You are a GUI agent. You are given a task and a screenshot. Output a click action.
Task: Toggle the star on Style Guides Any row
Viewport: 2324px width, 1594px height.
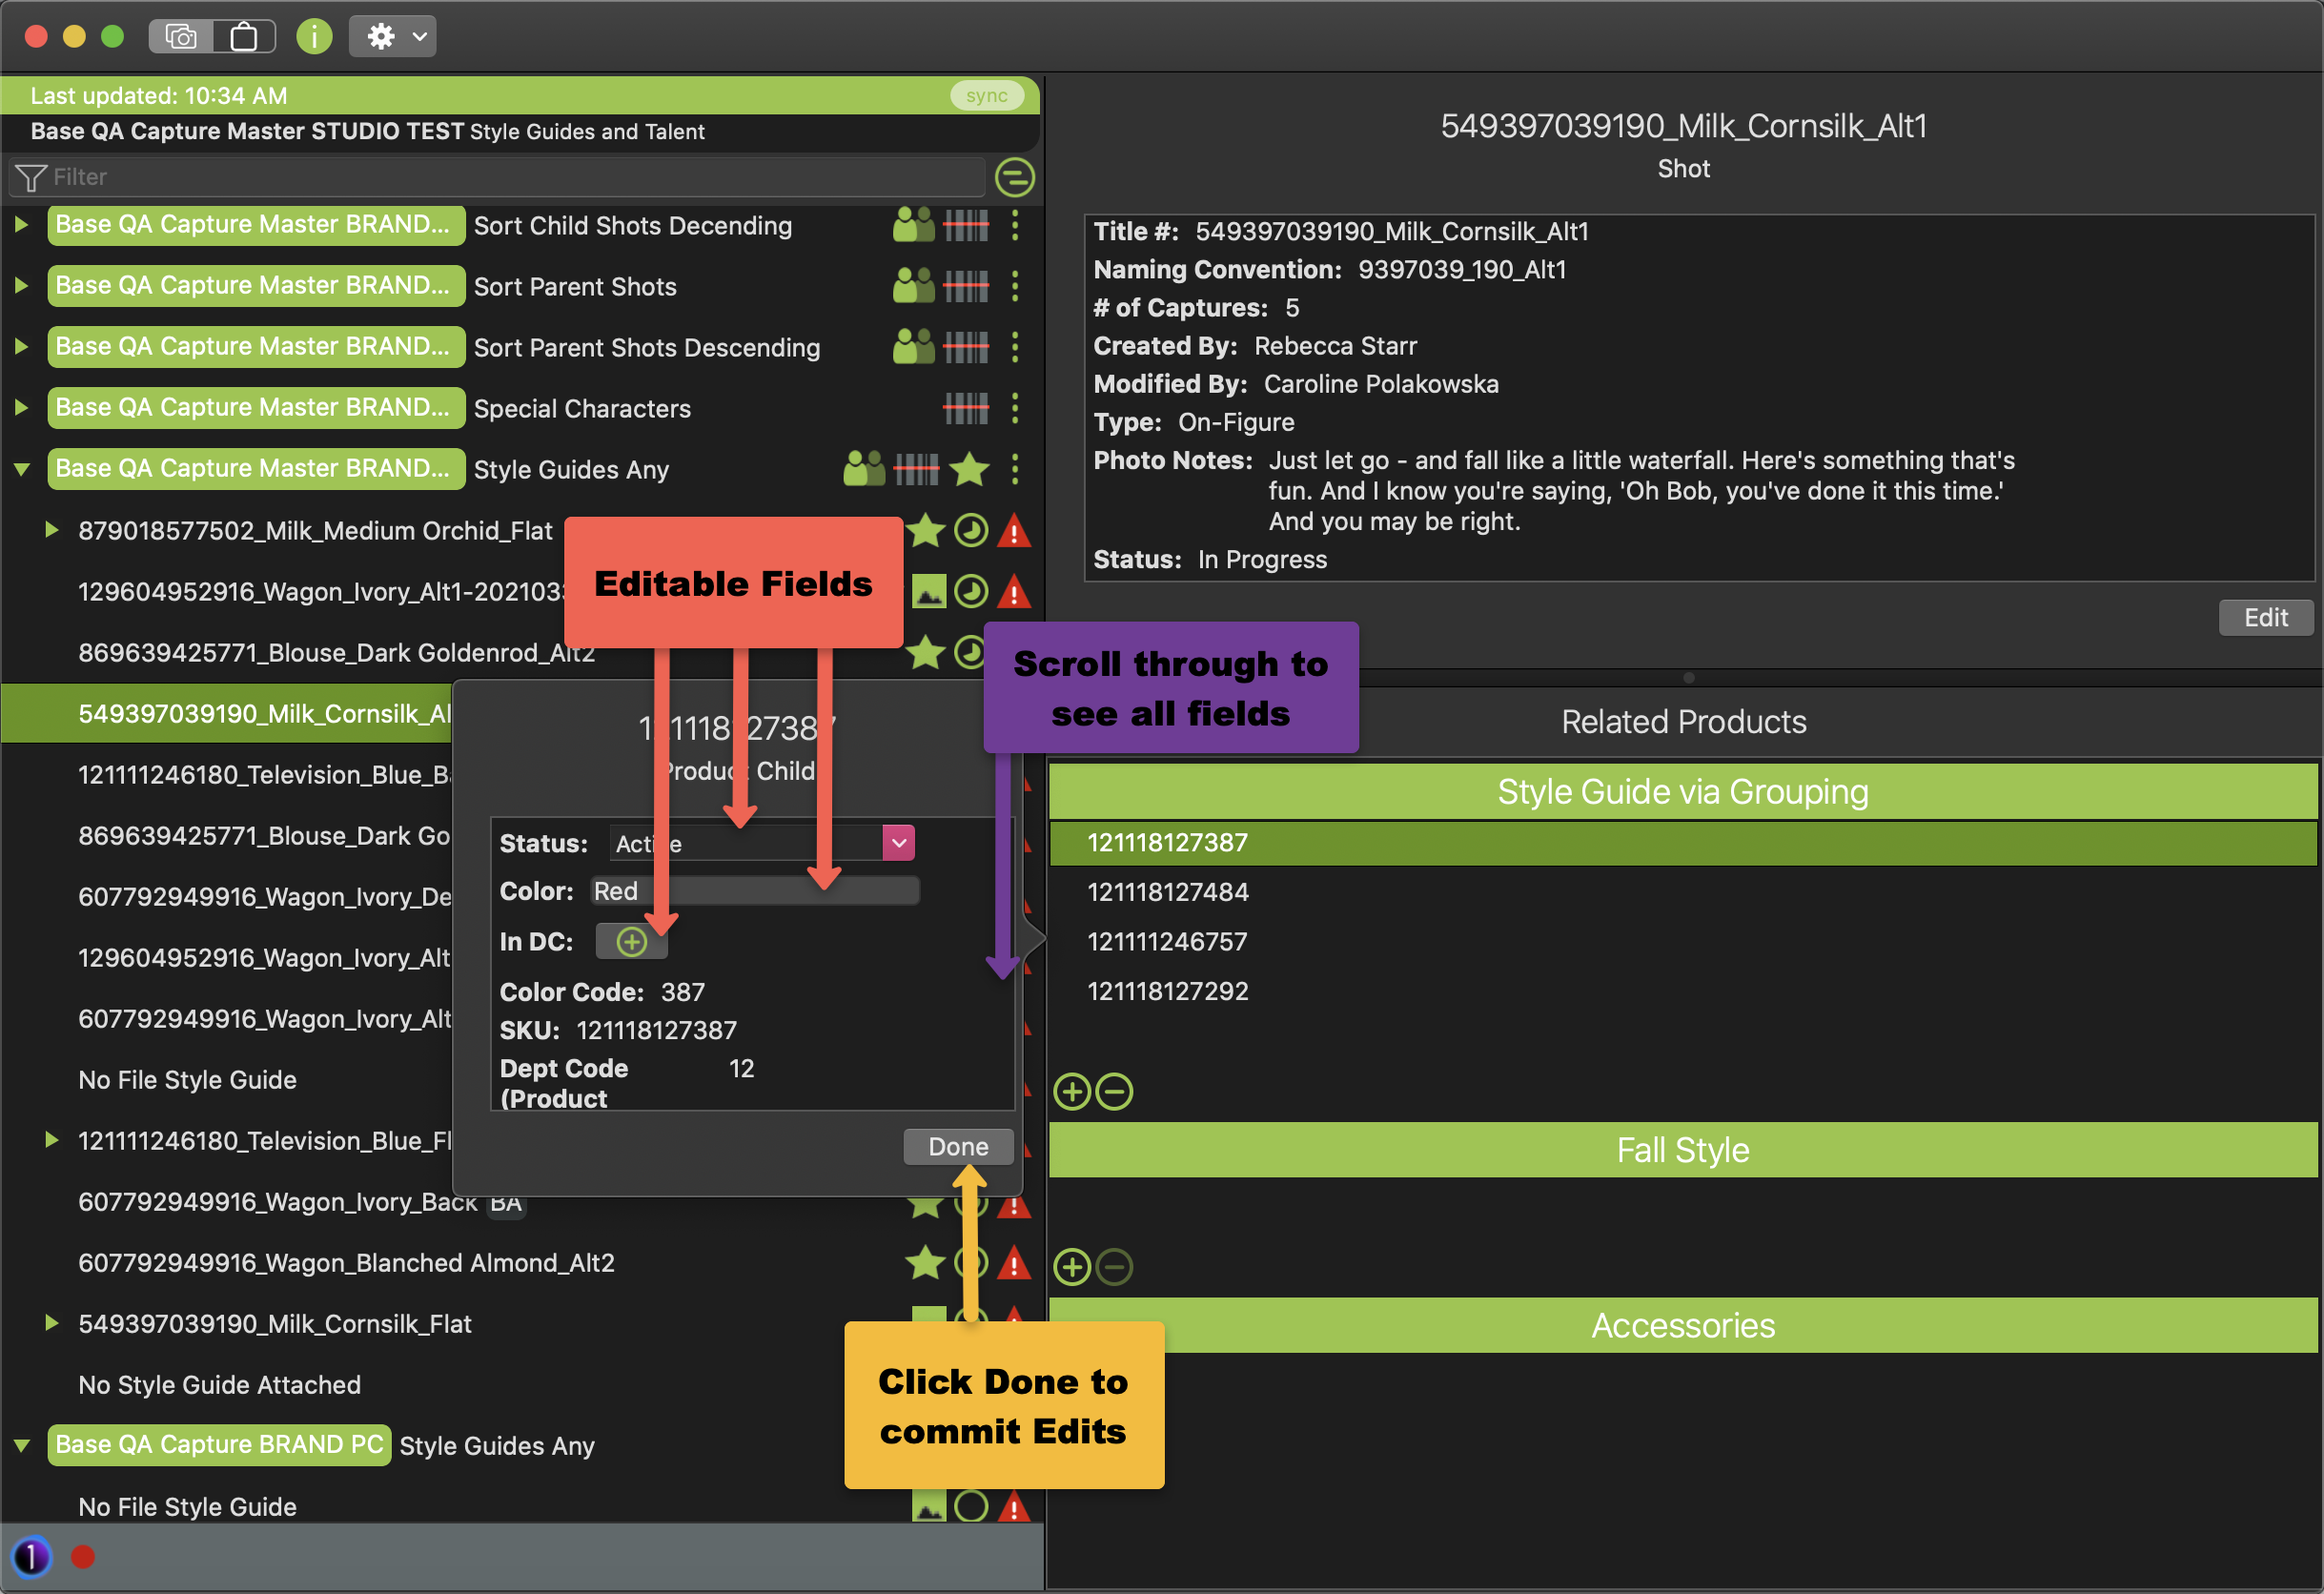(x=969, y=469)
